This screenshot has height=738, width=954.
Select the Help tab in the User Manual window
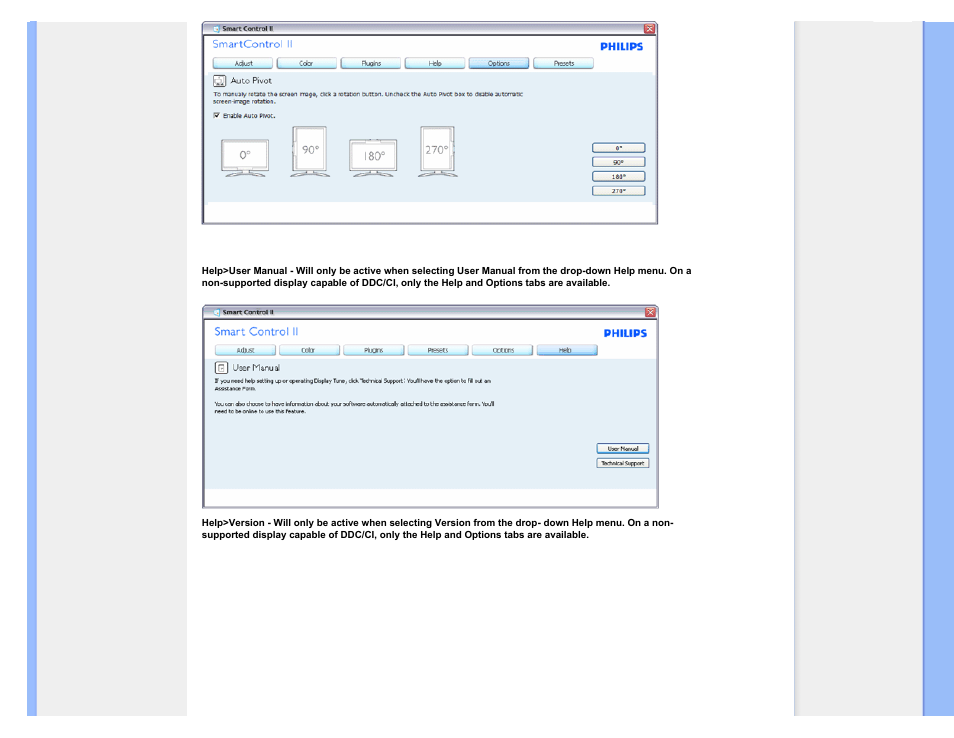click(x=567, y=350)
